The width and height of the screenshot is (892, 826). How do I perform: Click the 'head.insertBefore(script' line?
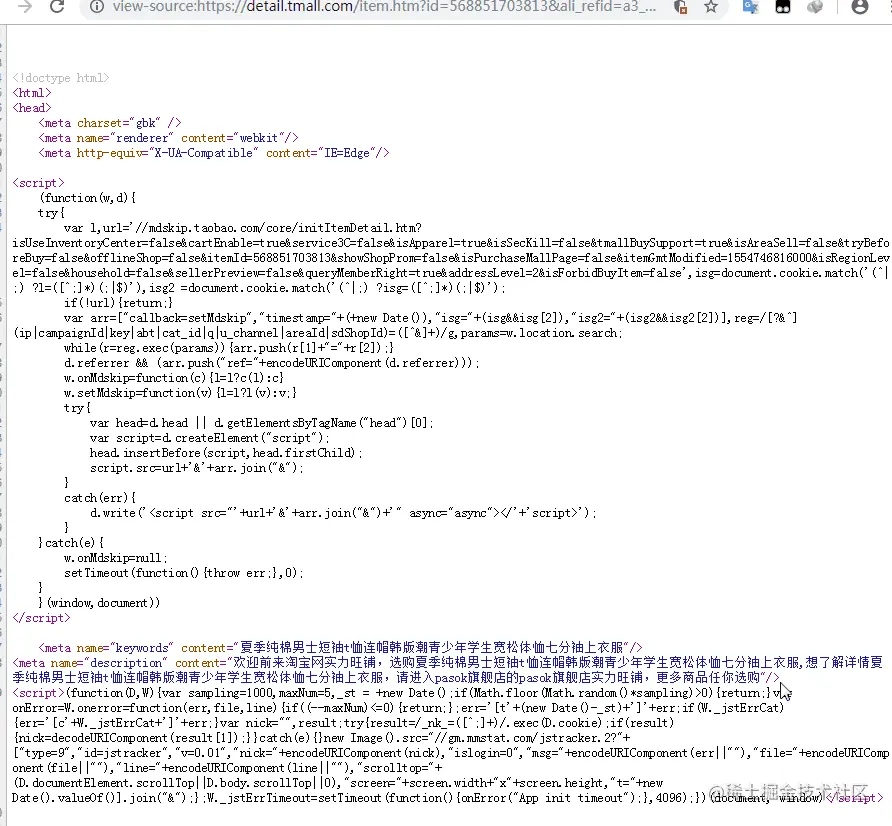[226, 453]
